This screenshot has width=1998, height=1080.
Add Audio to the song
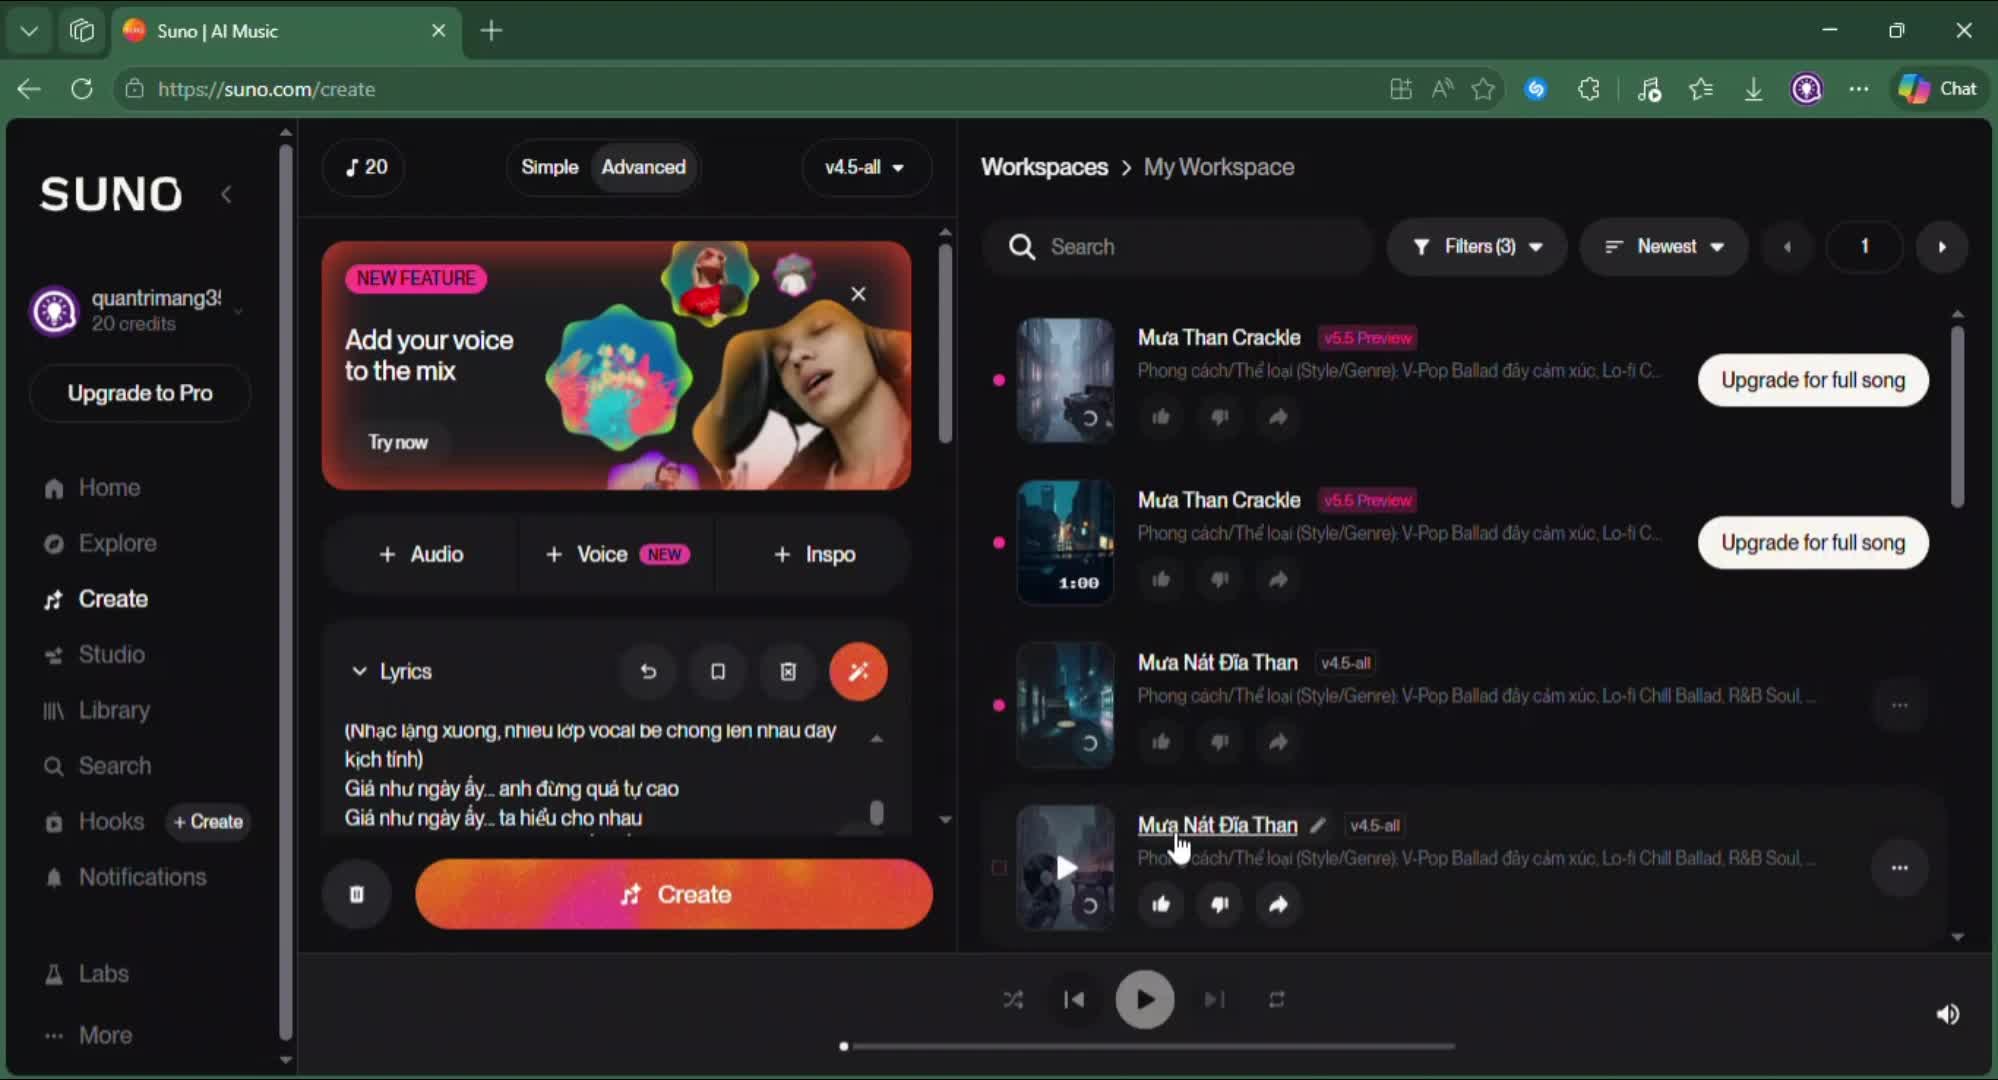421,554
